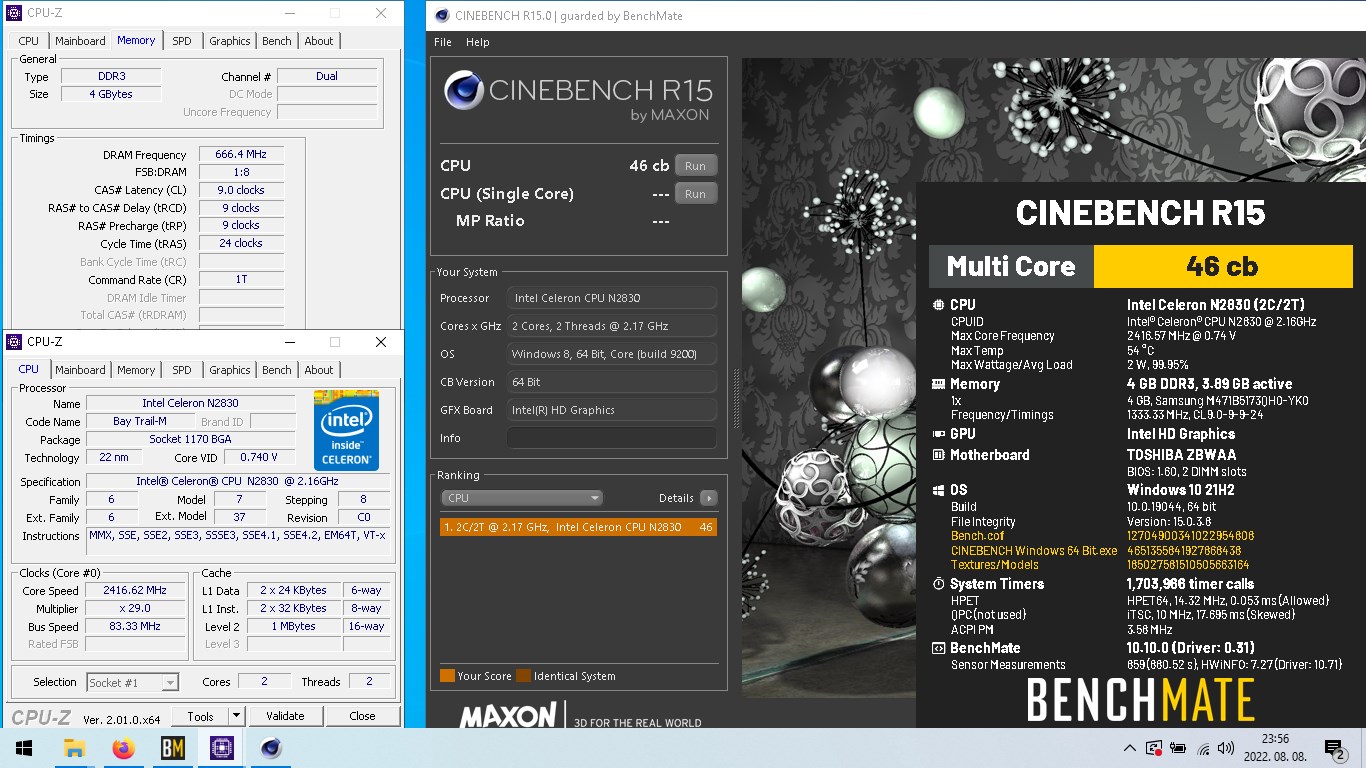
Task: Switch to BenchMate on the taskbar
Action: tap(172, 748)
